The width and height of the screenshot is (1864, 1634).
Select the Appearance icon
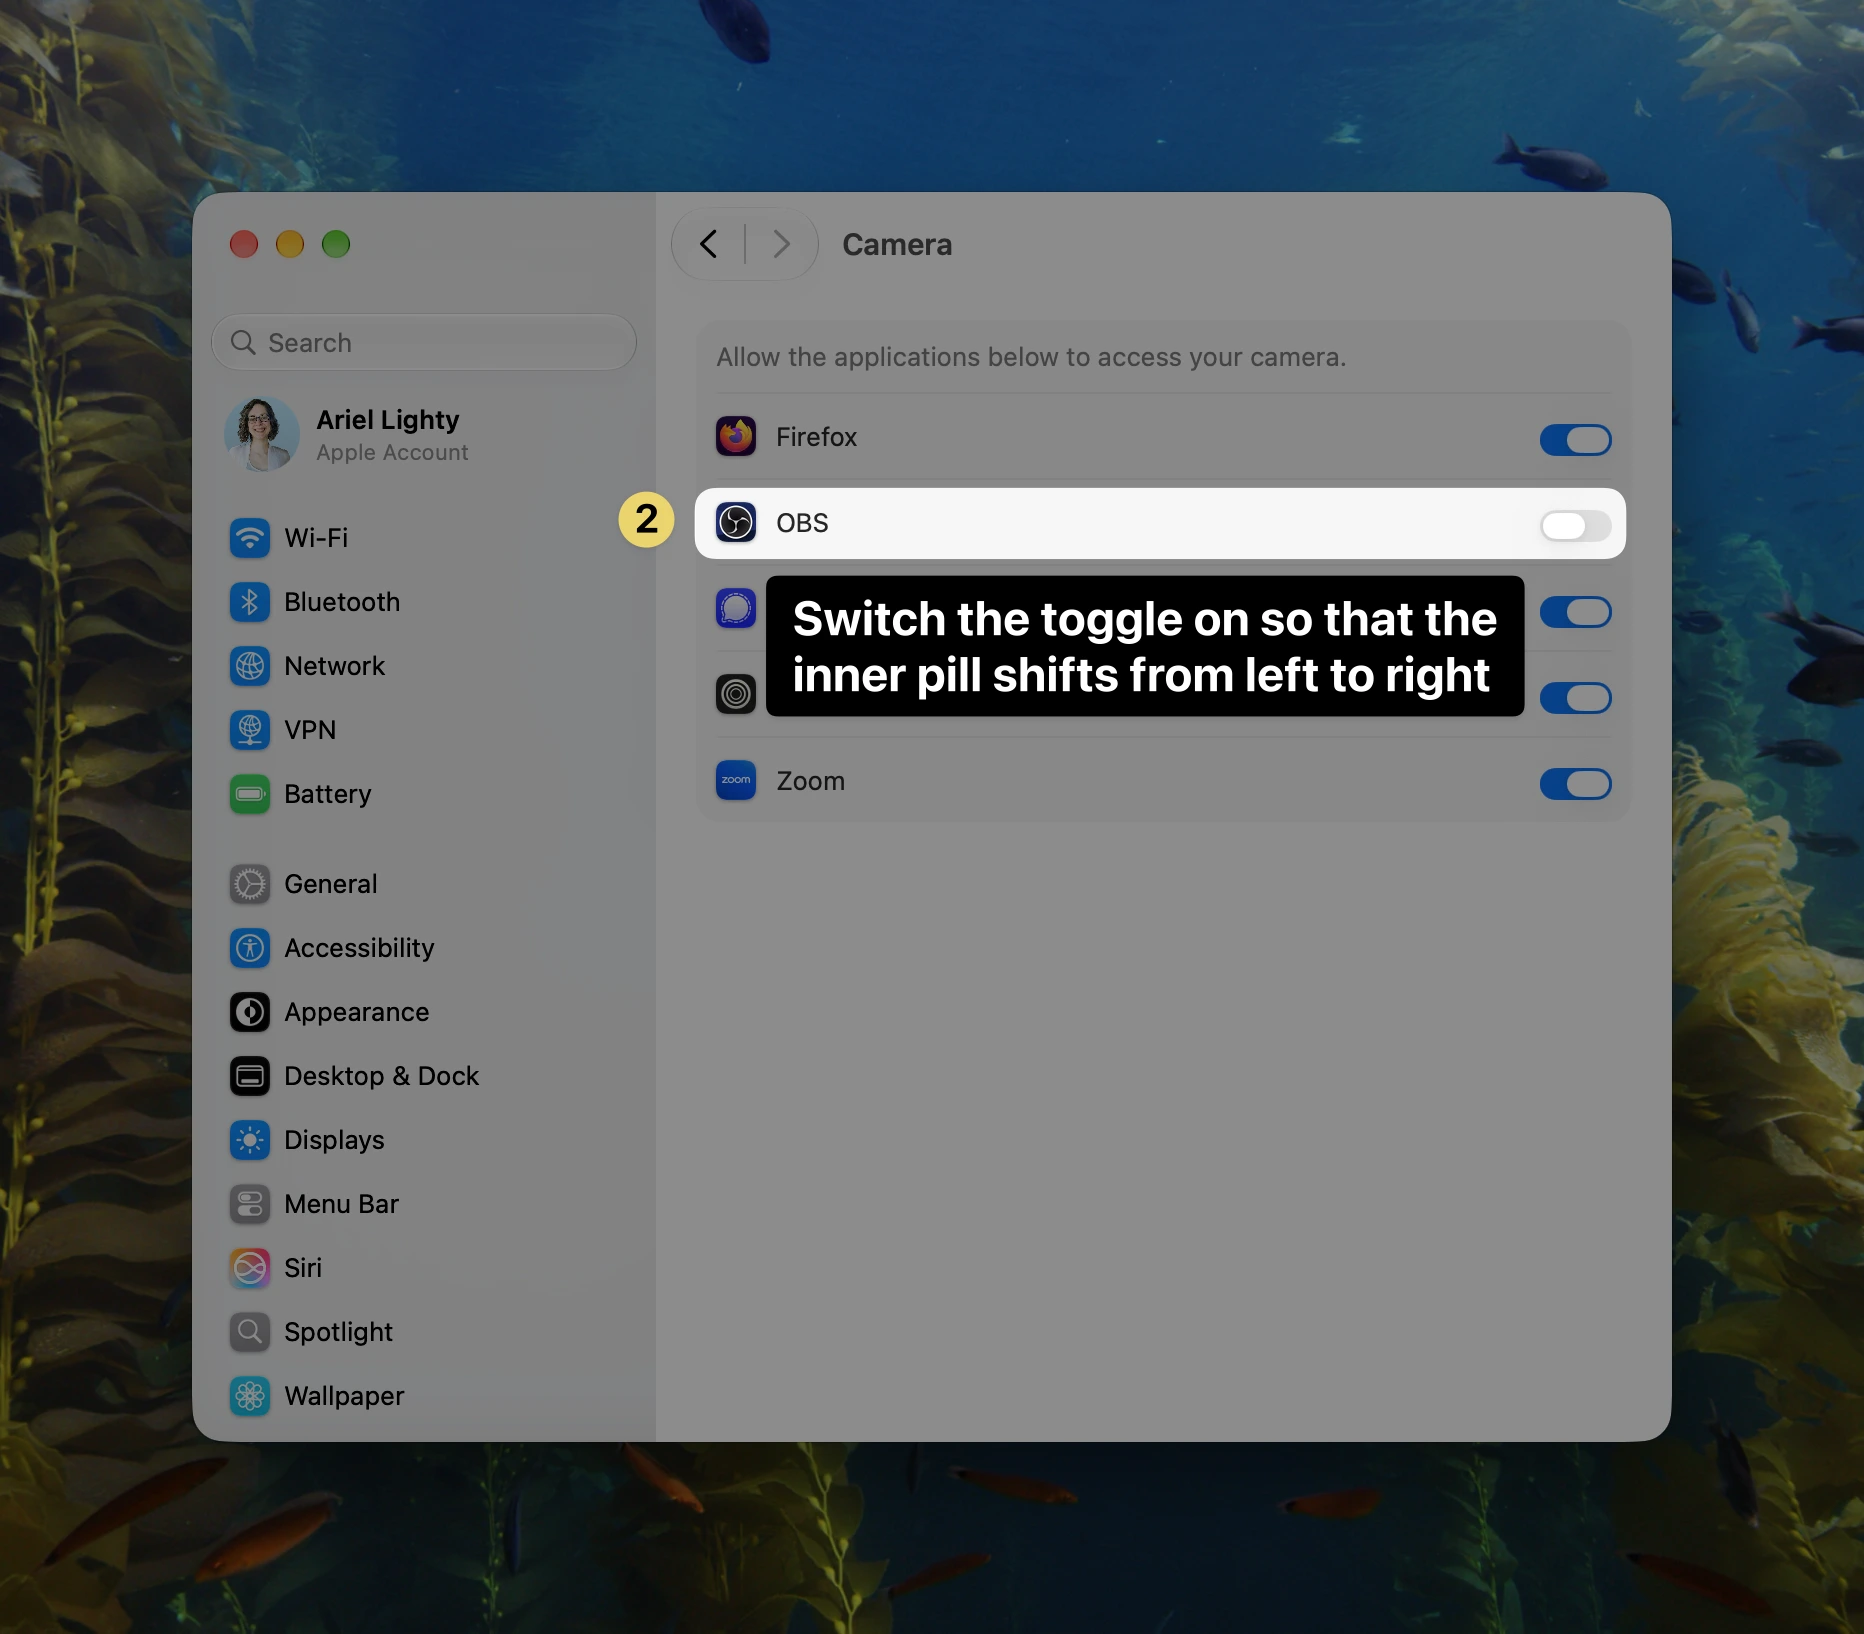click(x=250, y=1012)
